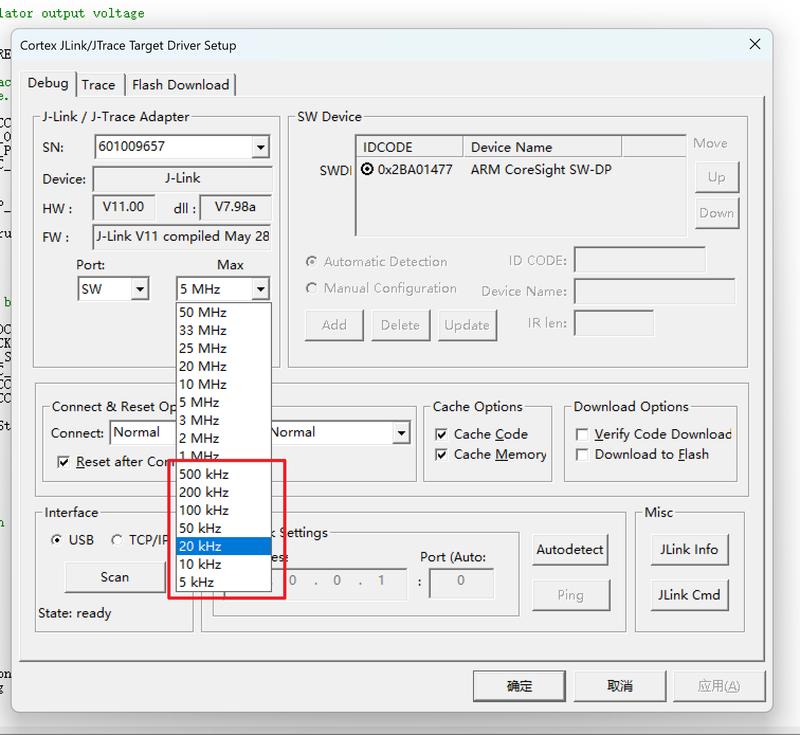800x735 pixels.
Task: Pick 5 MHz in the dropdown list
Action: (223, 402)
